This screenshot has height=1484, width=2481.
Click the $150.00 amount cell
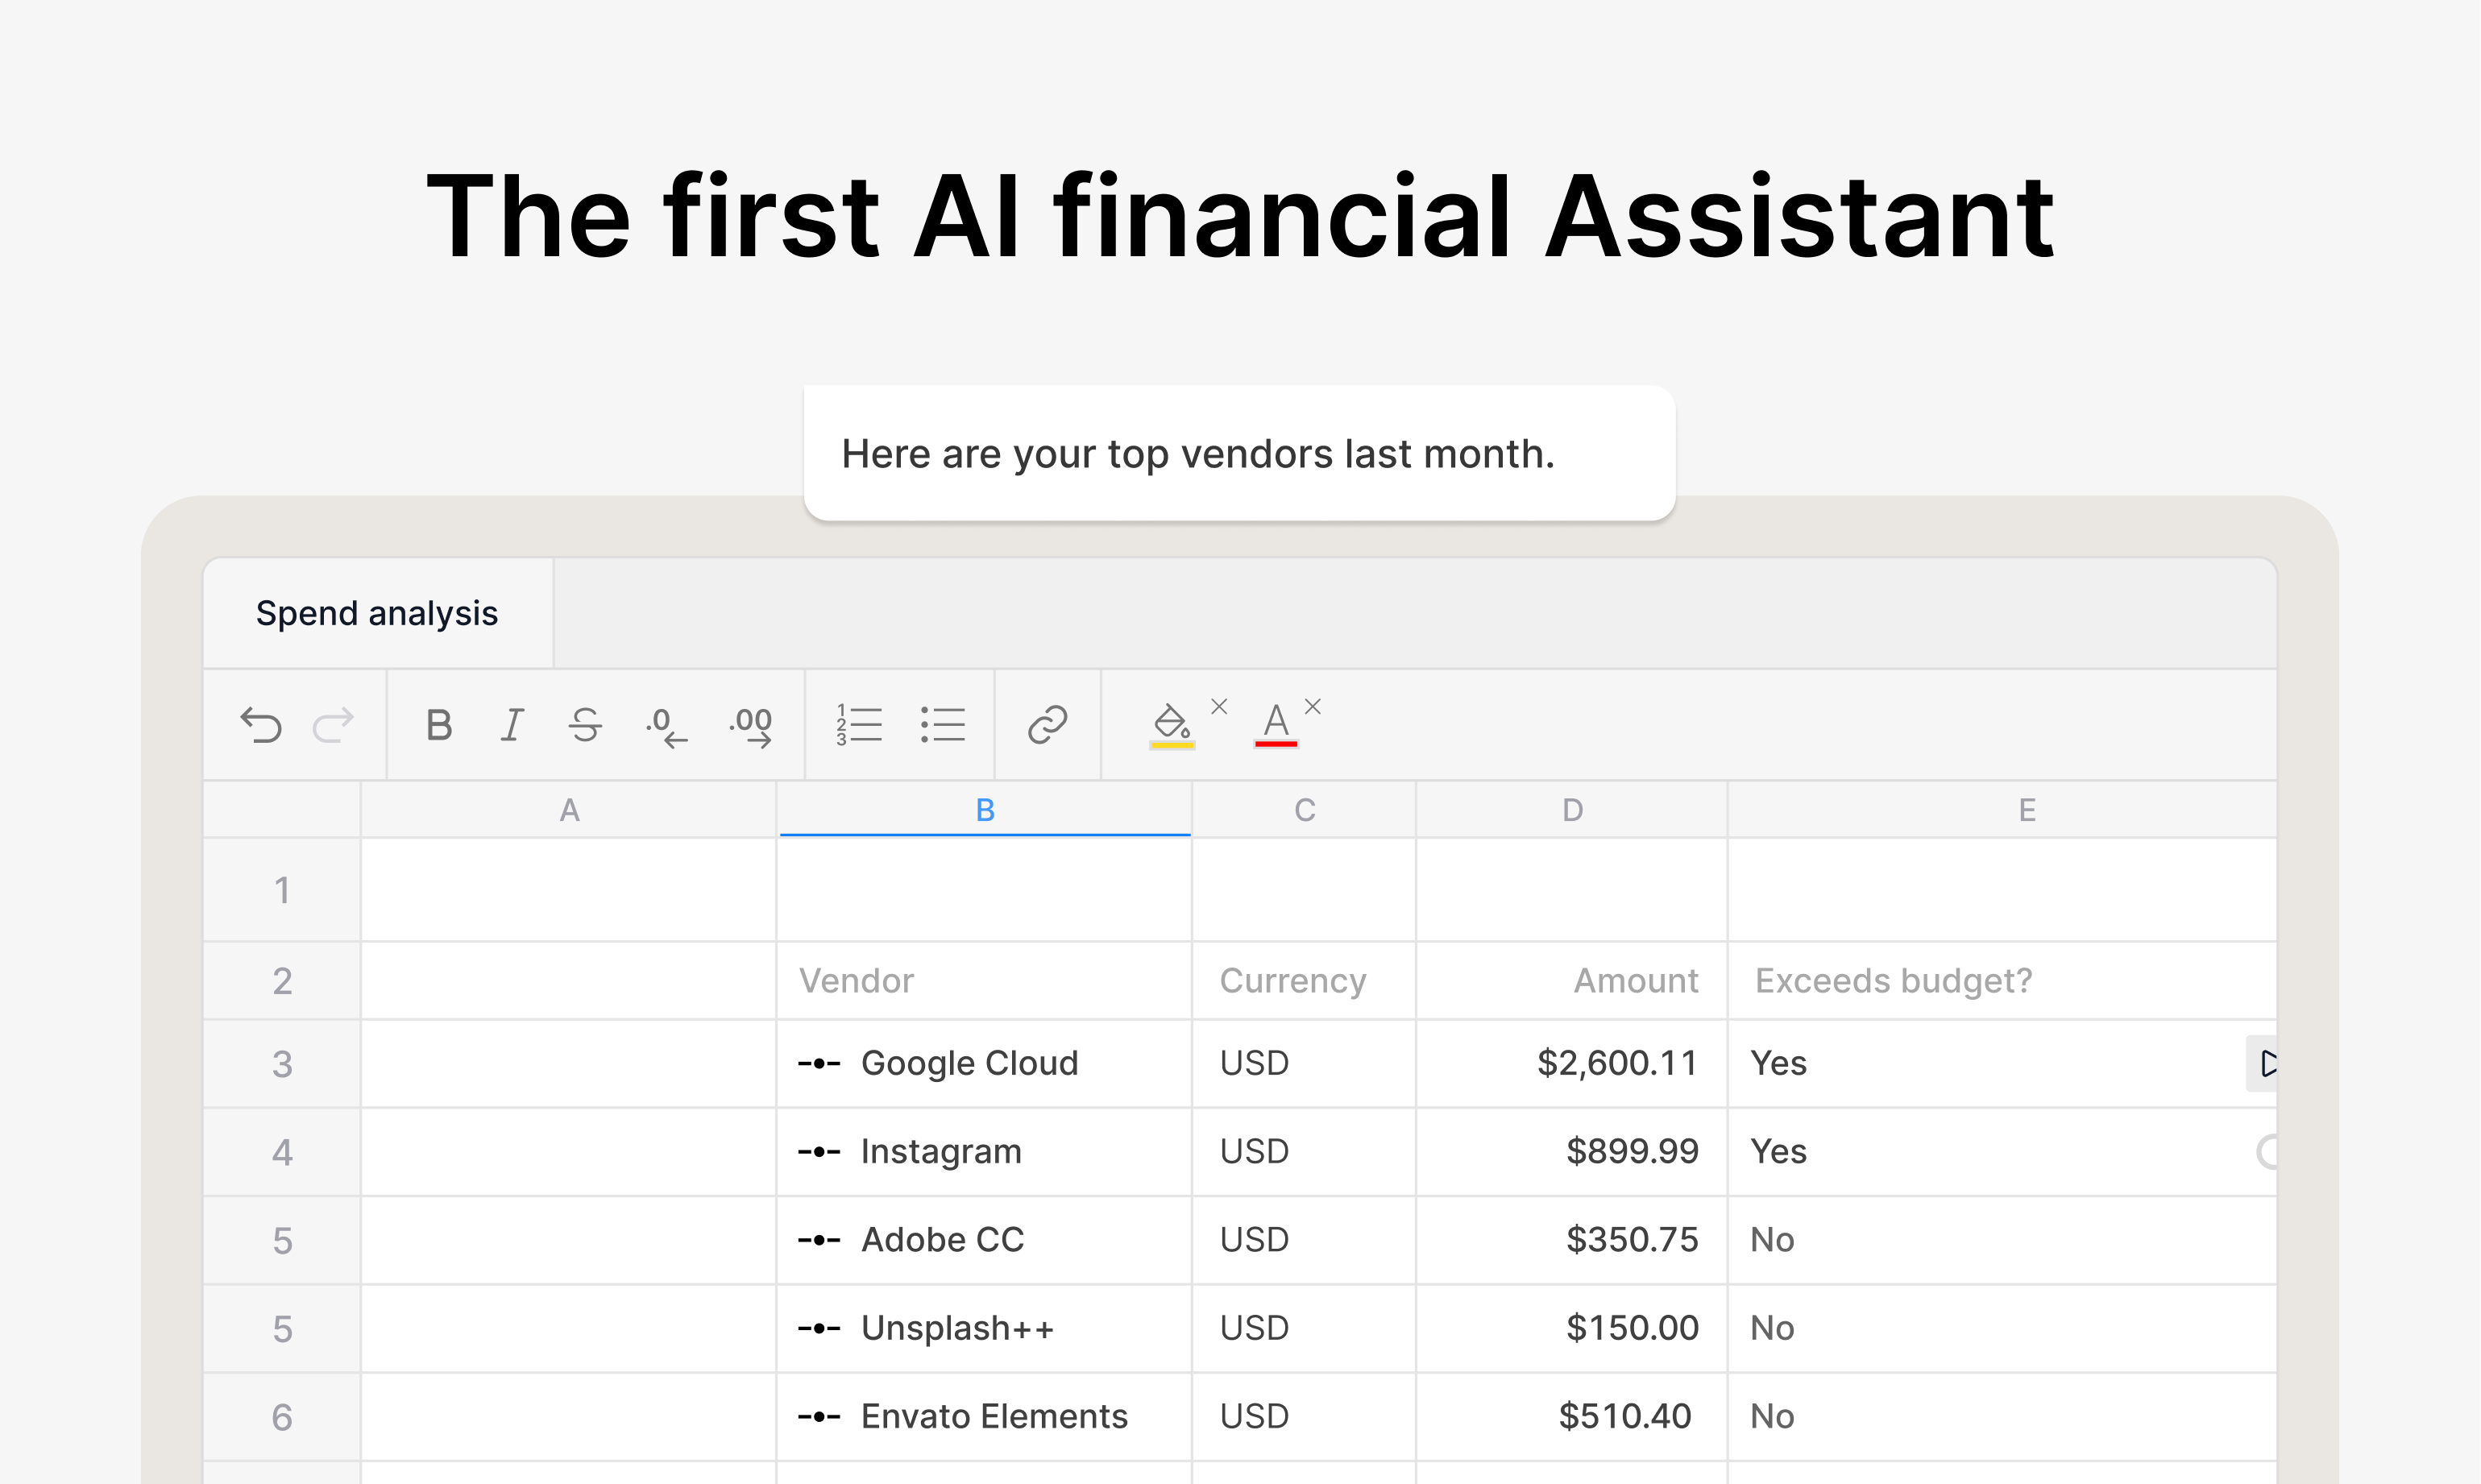1572,1328
